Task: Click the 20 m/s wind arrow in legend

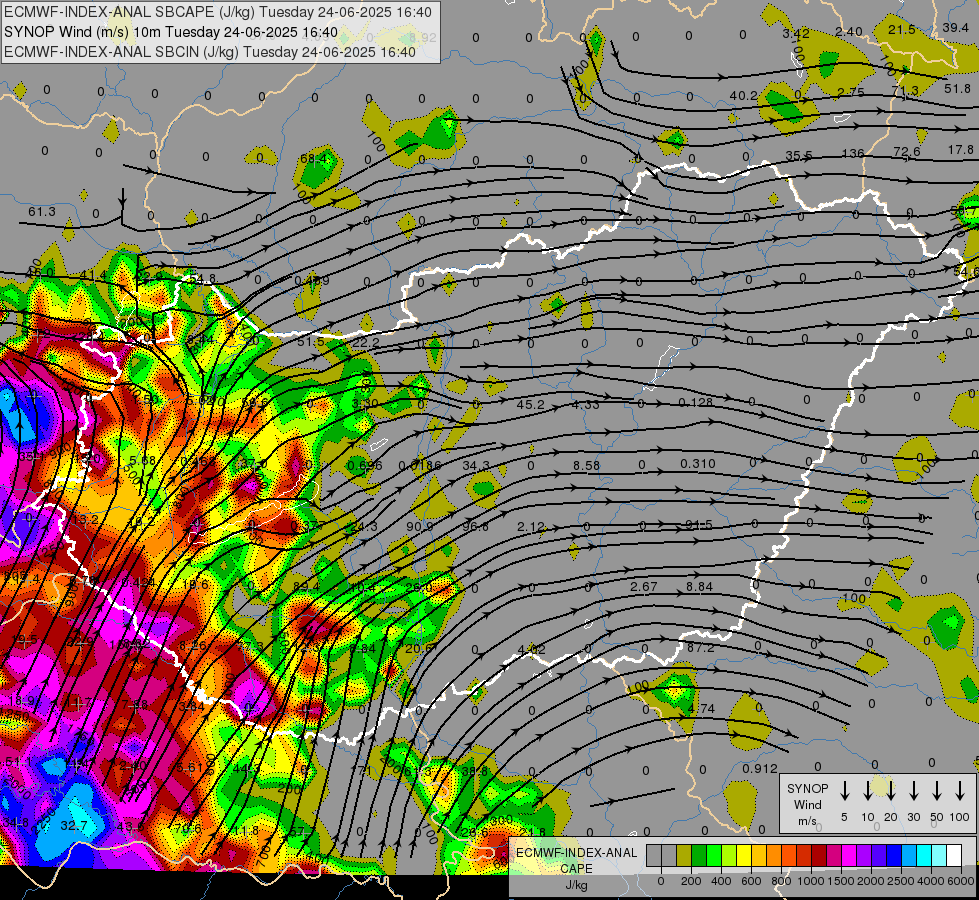Action: click(x=891, y=791)
